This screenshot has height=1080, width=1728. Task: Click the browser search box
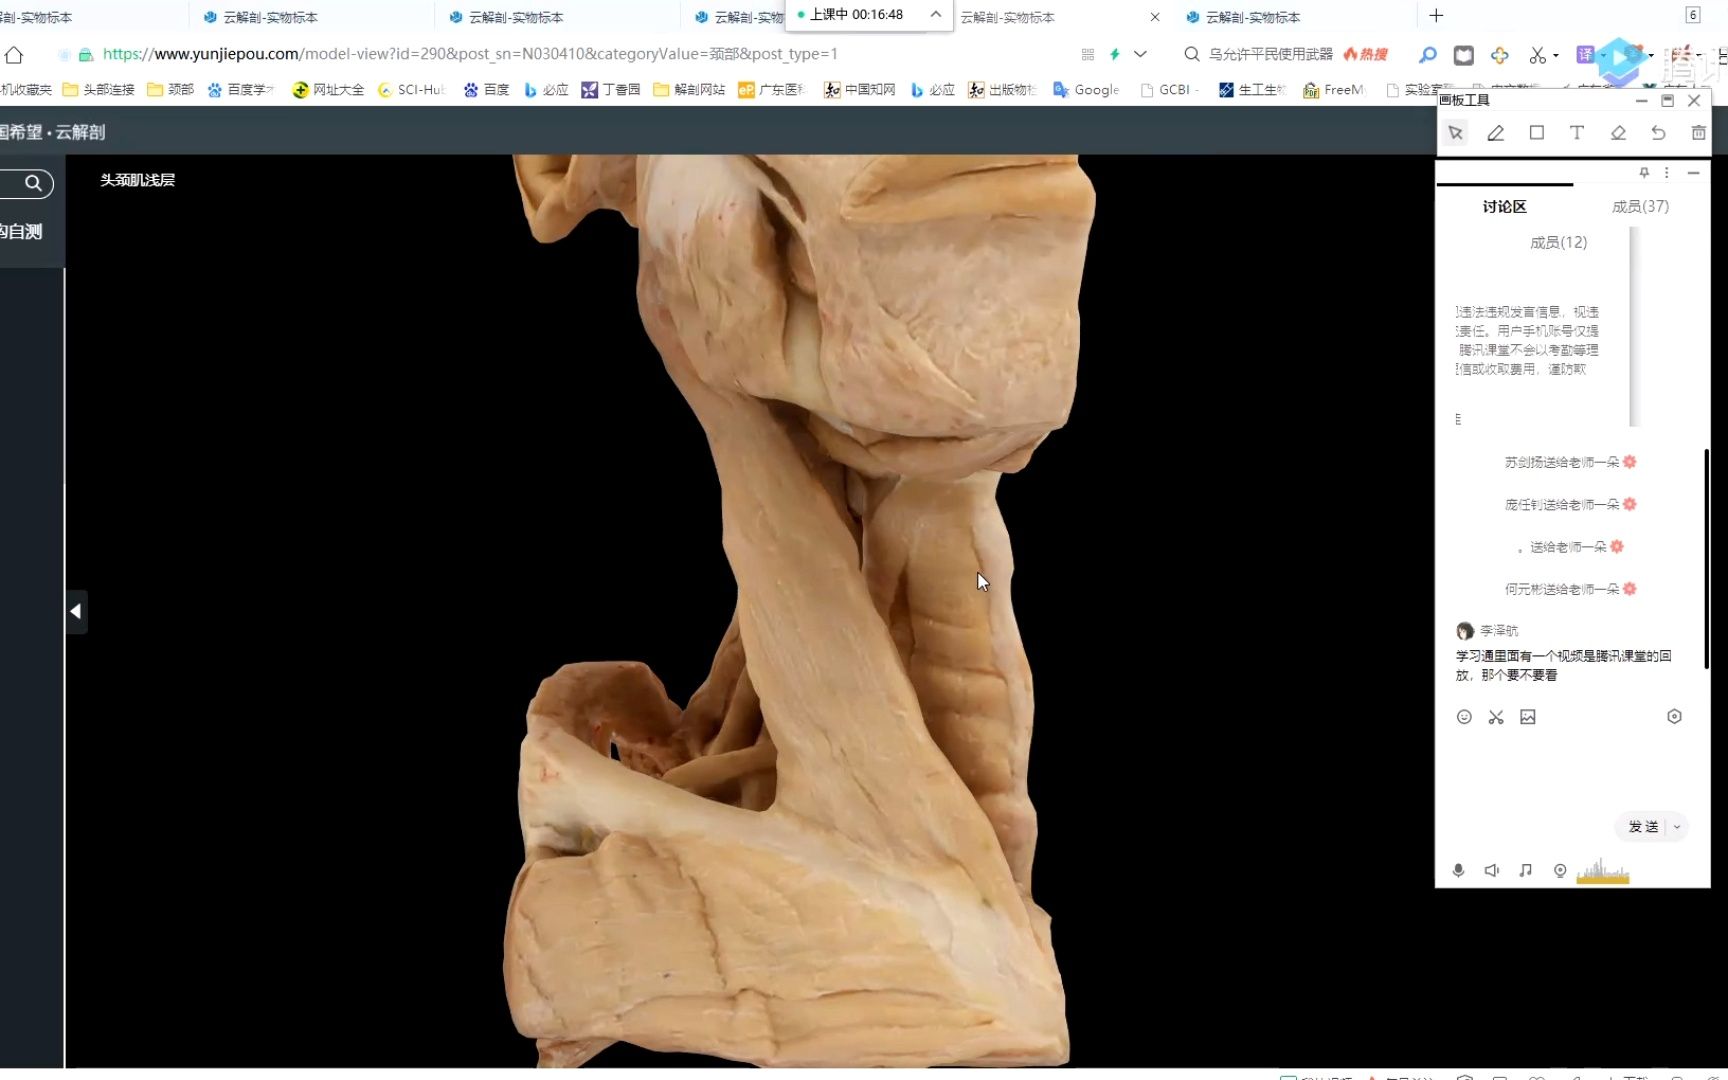tap(1270, 55)
